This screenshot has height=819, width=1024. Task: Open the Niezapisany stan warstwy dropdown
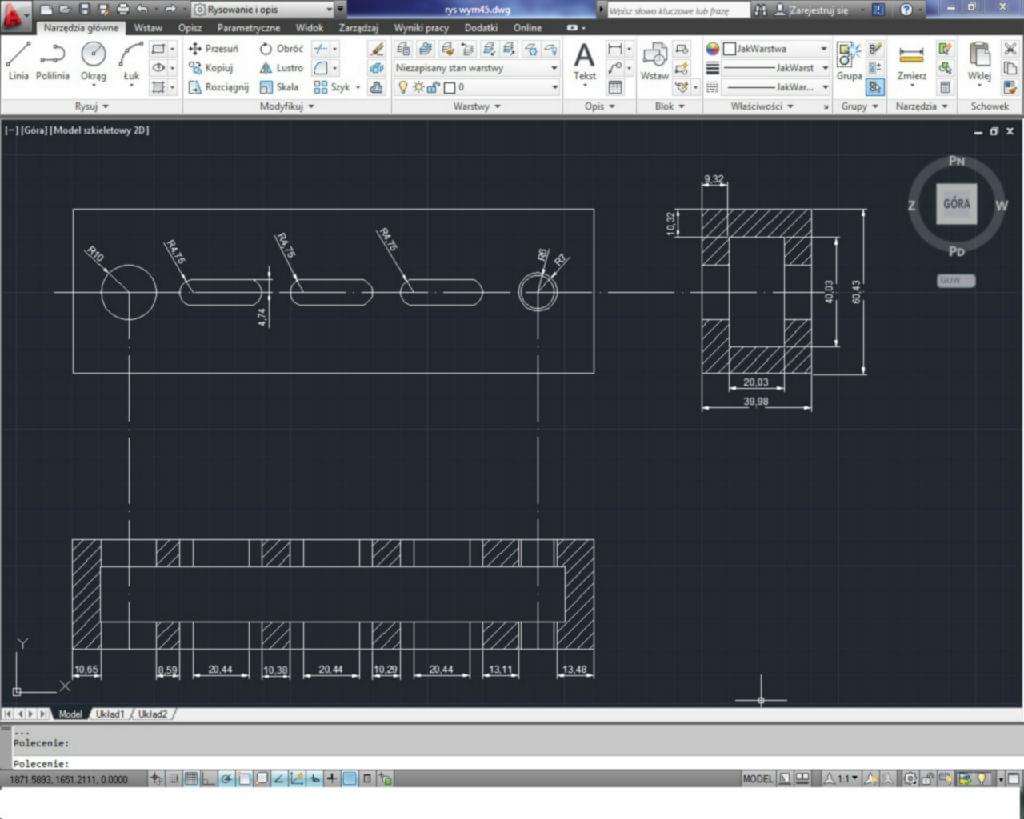point(476,67)
